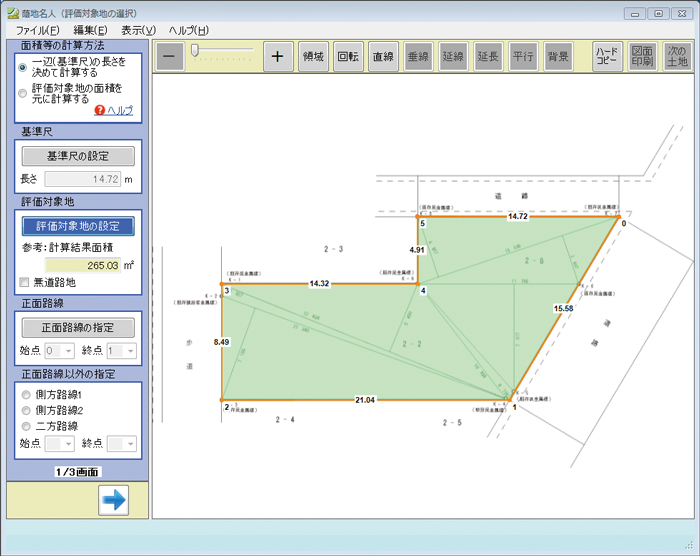
Task: Select 評価対象地の面積を元に計算する radio option
Action: pyautogui.click(x=23, y=93)
